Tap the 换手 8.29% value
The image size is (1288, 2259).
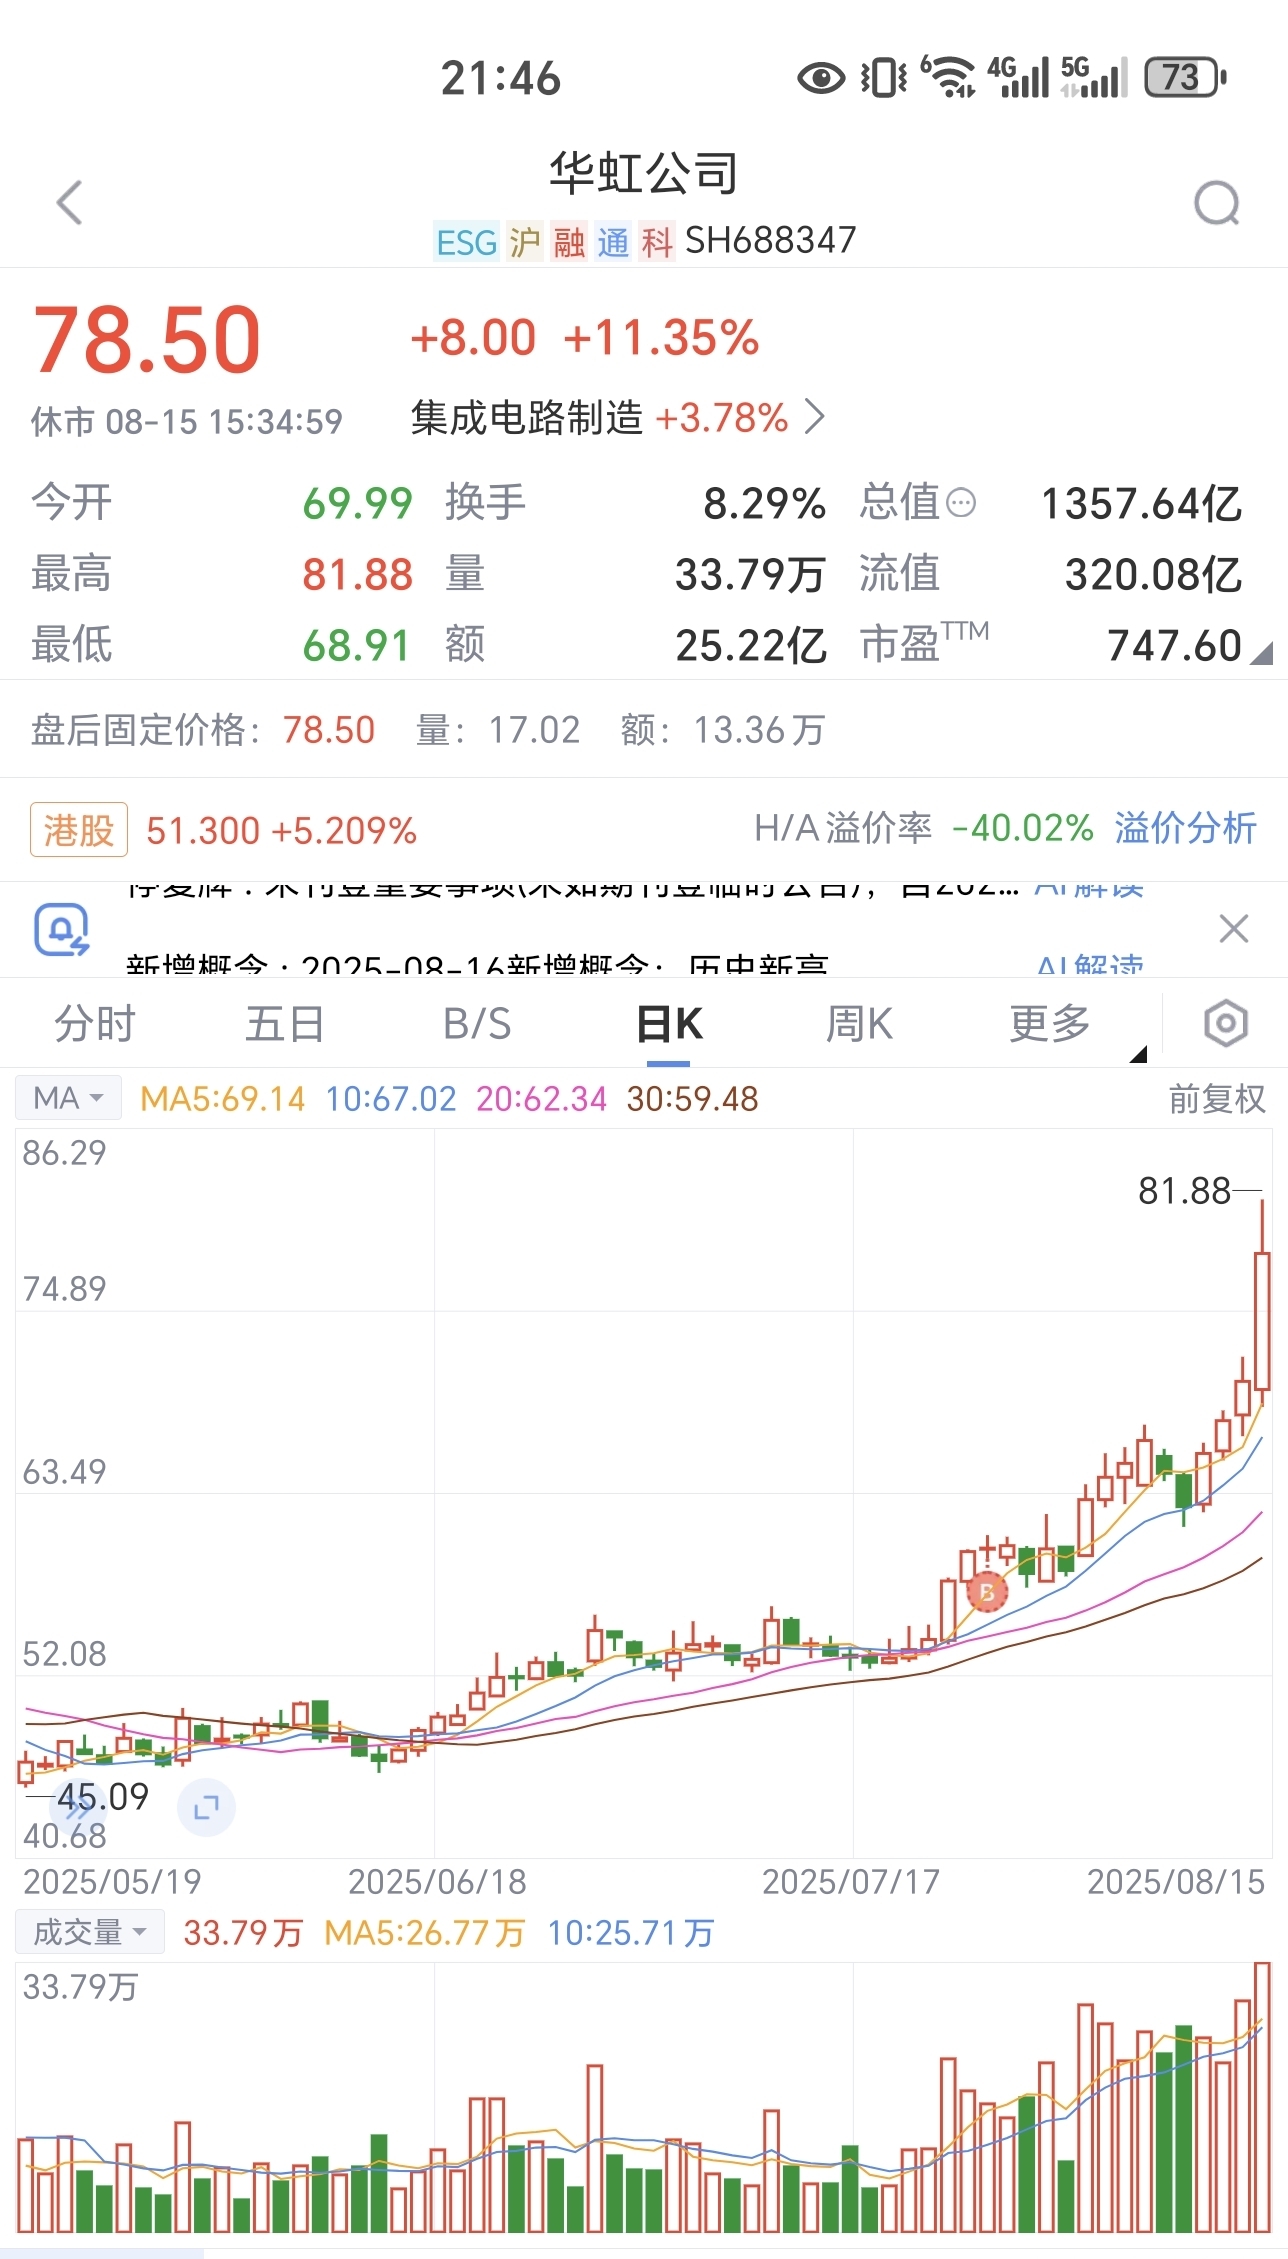[764, 503]
